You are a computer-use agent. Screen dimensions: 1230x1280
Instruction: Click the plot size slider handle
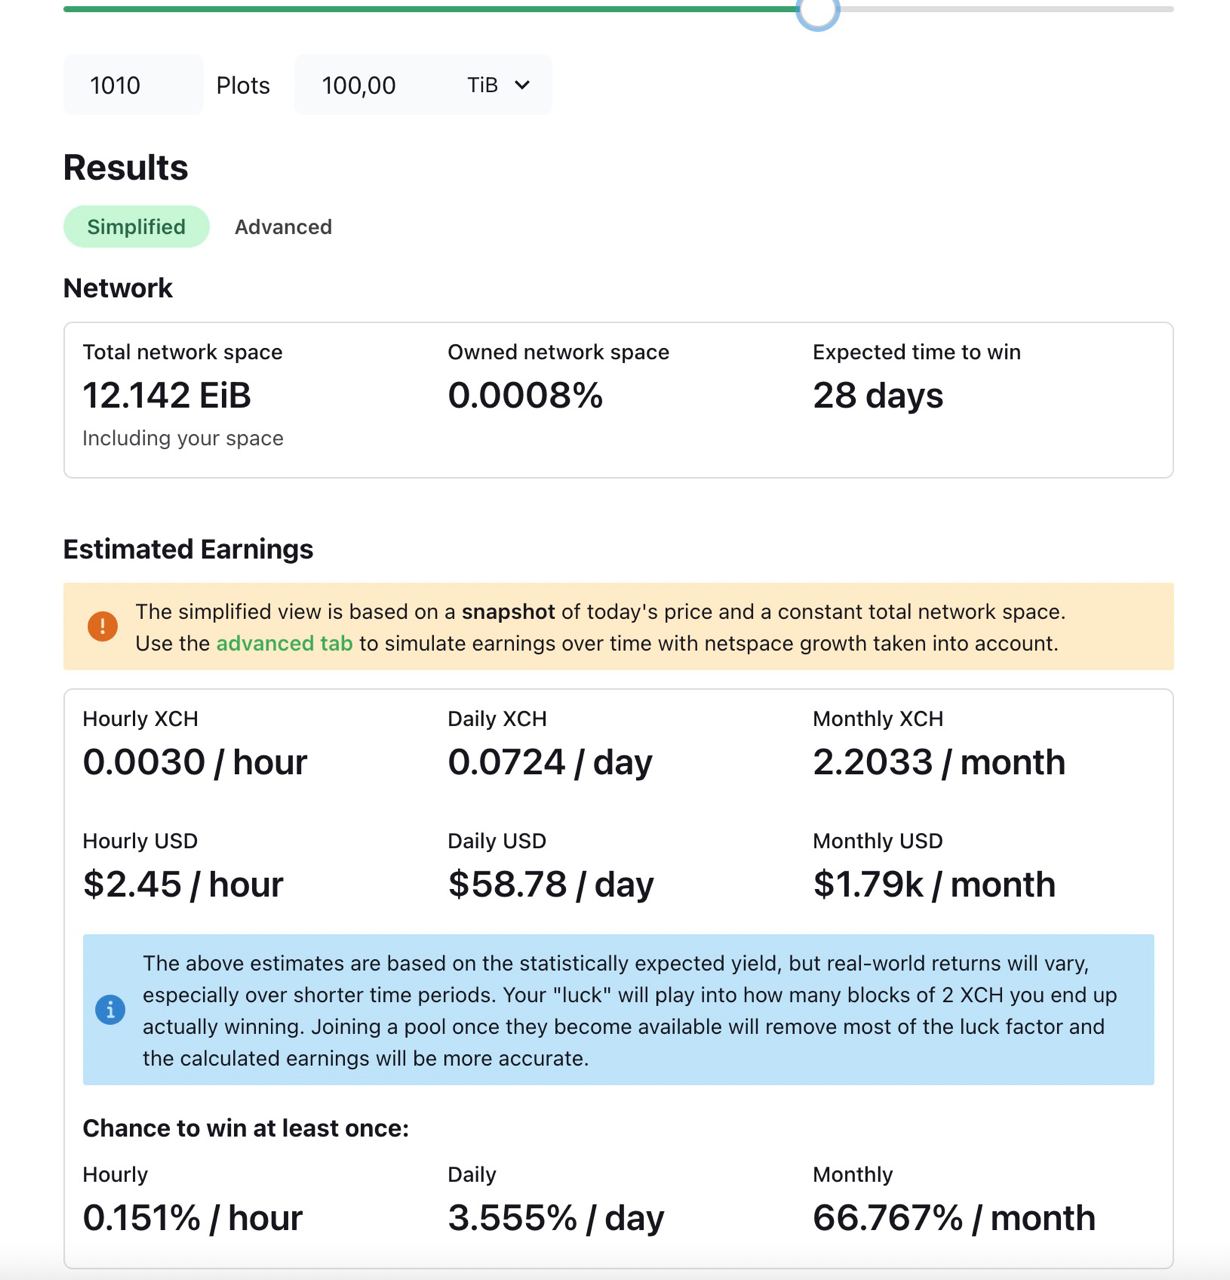pyautogui.click(x=818, y=11)
